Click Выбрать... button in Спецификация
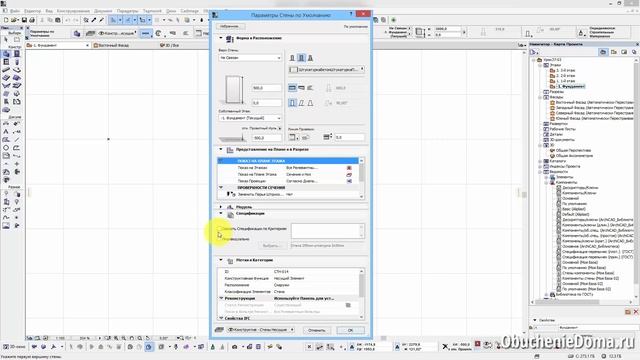Screen dimensions: 640x360 tap(271, 246)
